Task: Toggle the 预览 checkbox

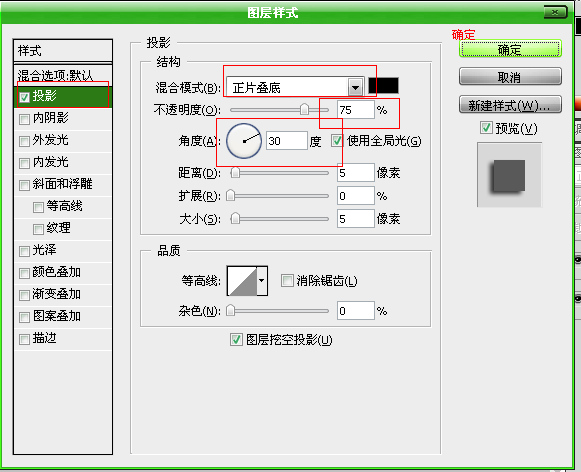Action: [x=486, y=128]
